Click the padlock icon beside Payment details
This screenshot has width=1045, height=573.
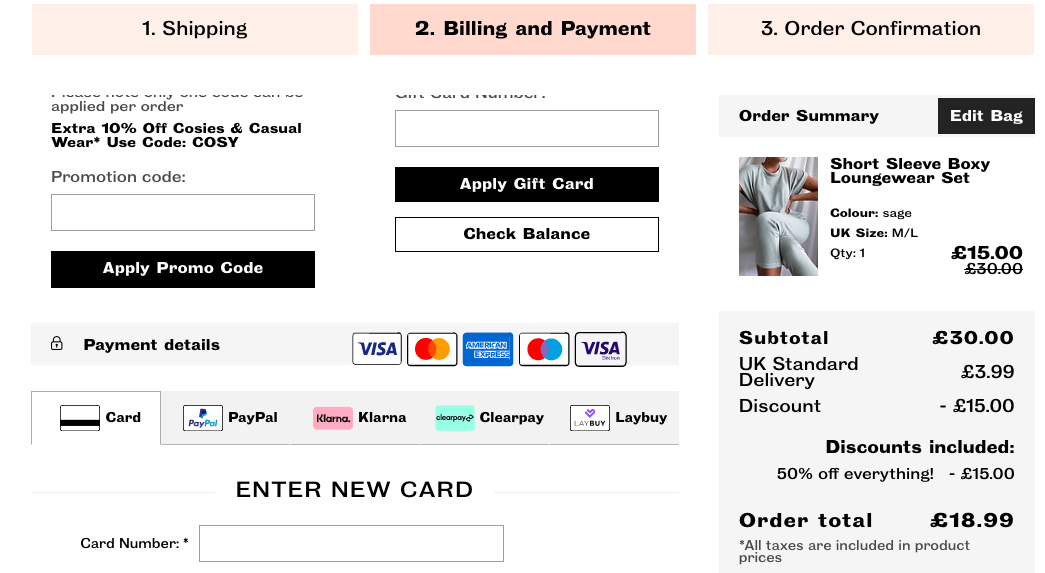coord(57,343)
